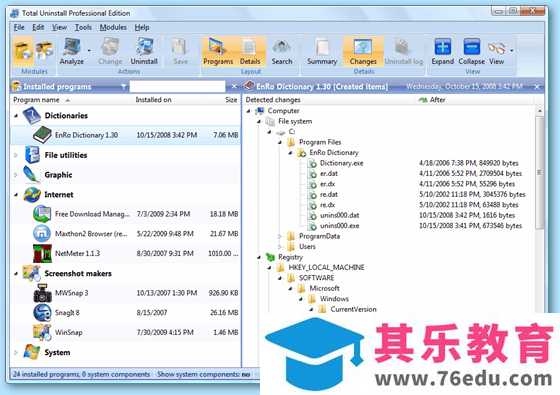
Task: Collapse the Screenshot makers group
Action: click(x=16, y=274)
